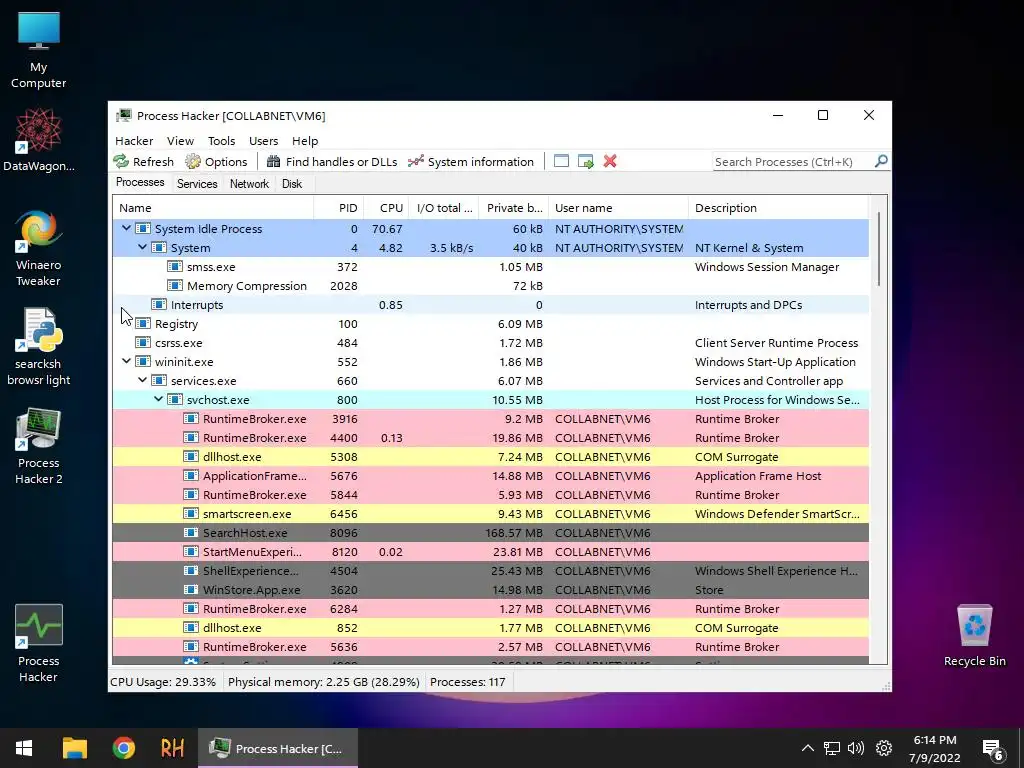Select the ShellExperience... process icon
The image size is (1024, 768).
191,570
